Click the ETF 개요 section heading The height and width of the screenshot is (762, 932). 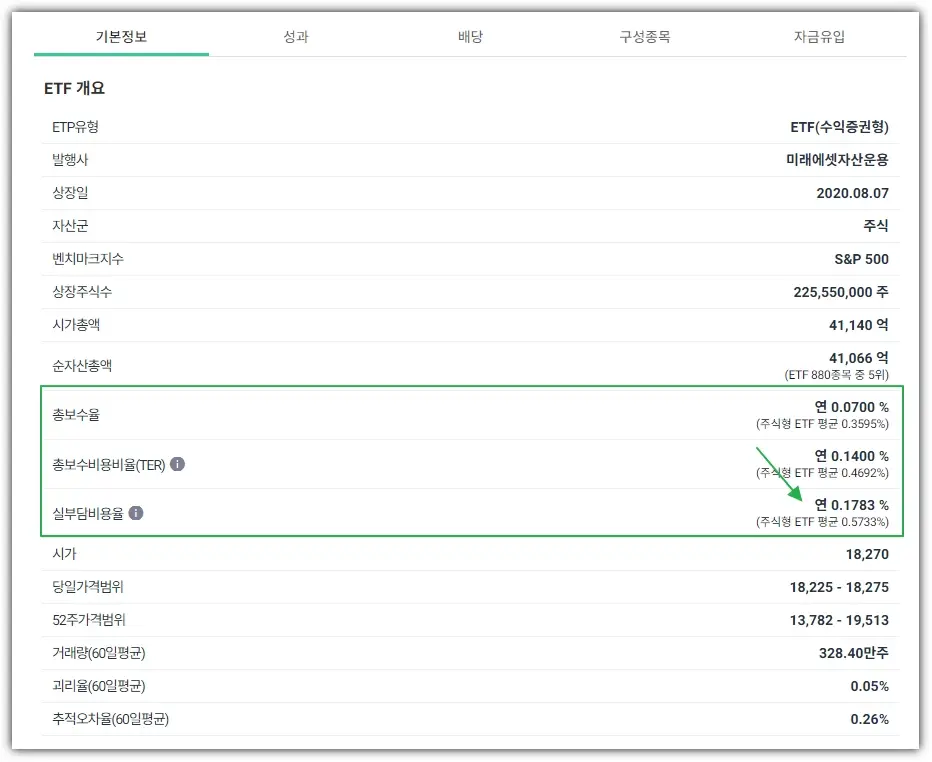74,88
